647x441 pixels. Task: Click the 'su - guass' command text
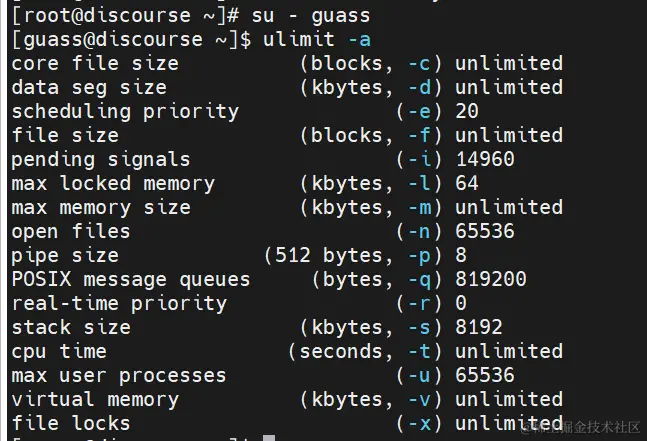(x=310, y=16)
